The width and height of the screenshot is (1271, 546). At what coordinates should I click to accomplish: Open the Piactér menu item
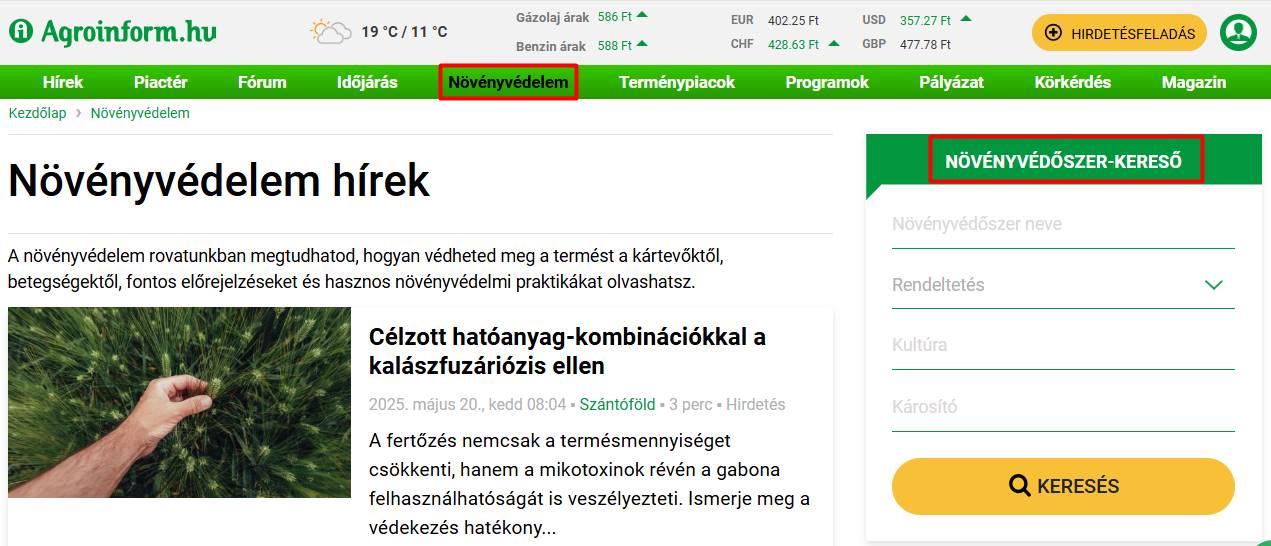tap(161, 82)
